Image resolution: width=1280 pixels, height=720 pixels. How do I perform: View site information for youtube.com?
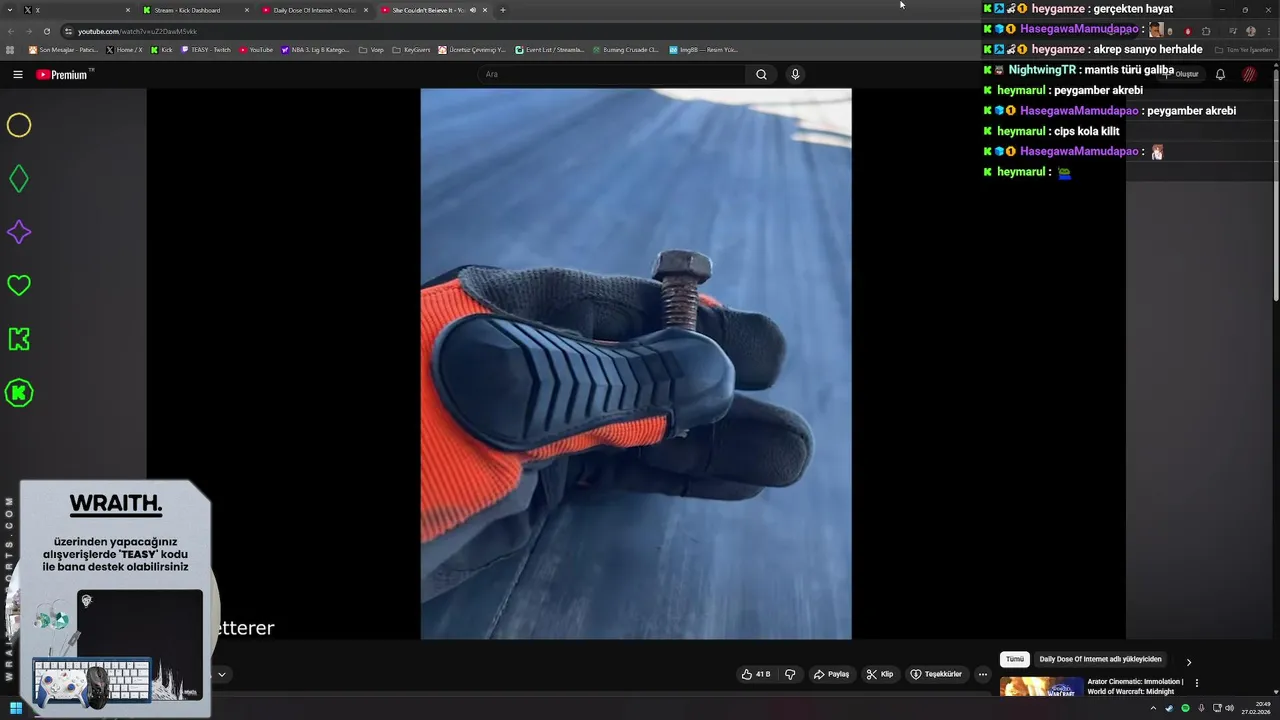click(x=67, y=31)
